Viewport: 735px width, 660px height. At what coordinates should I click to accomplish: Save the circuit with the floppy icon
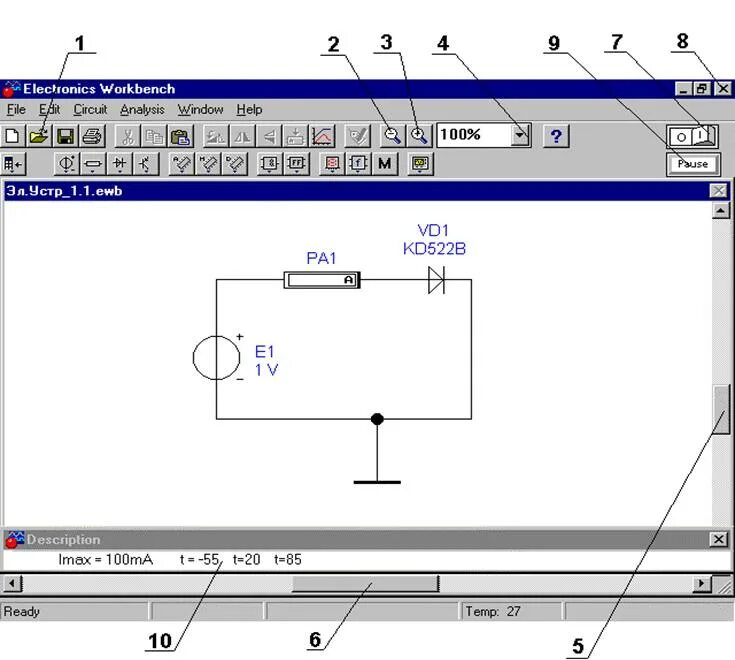click(x=65, y=136)
